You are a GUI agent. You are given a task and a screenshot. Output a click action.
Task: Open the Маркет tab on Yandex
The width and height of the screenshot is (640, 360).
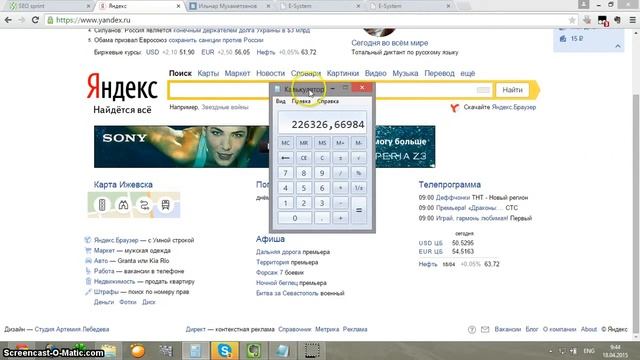pyautogui.click(x=237, y=73)
